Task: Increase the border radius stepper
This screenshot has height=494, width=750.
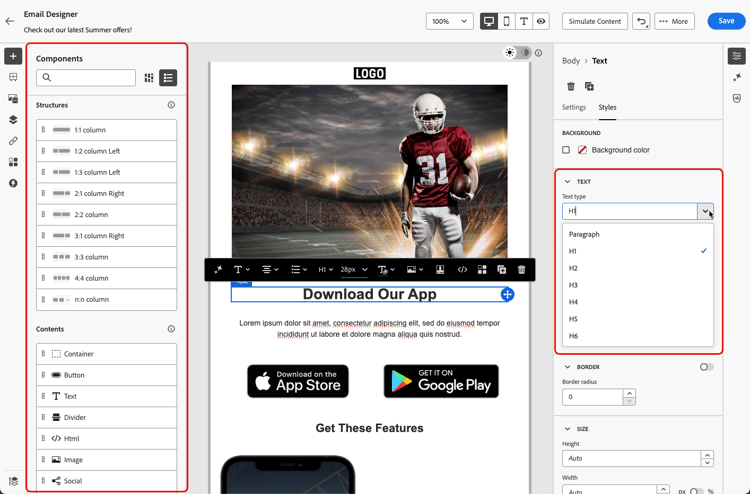Action: [629, 393]
